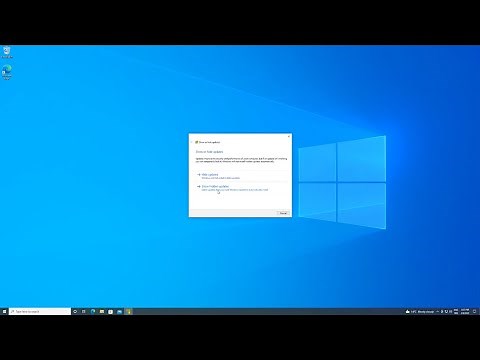Open Task View on the taskbar

pos(84,311)
